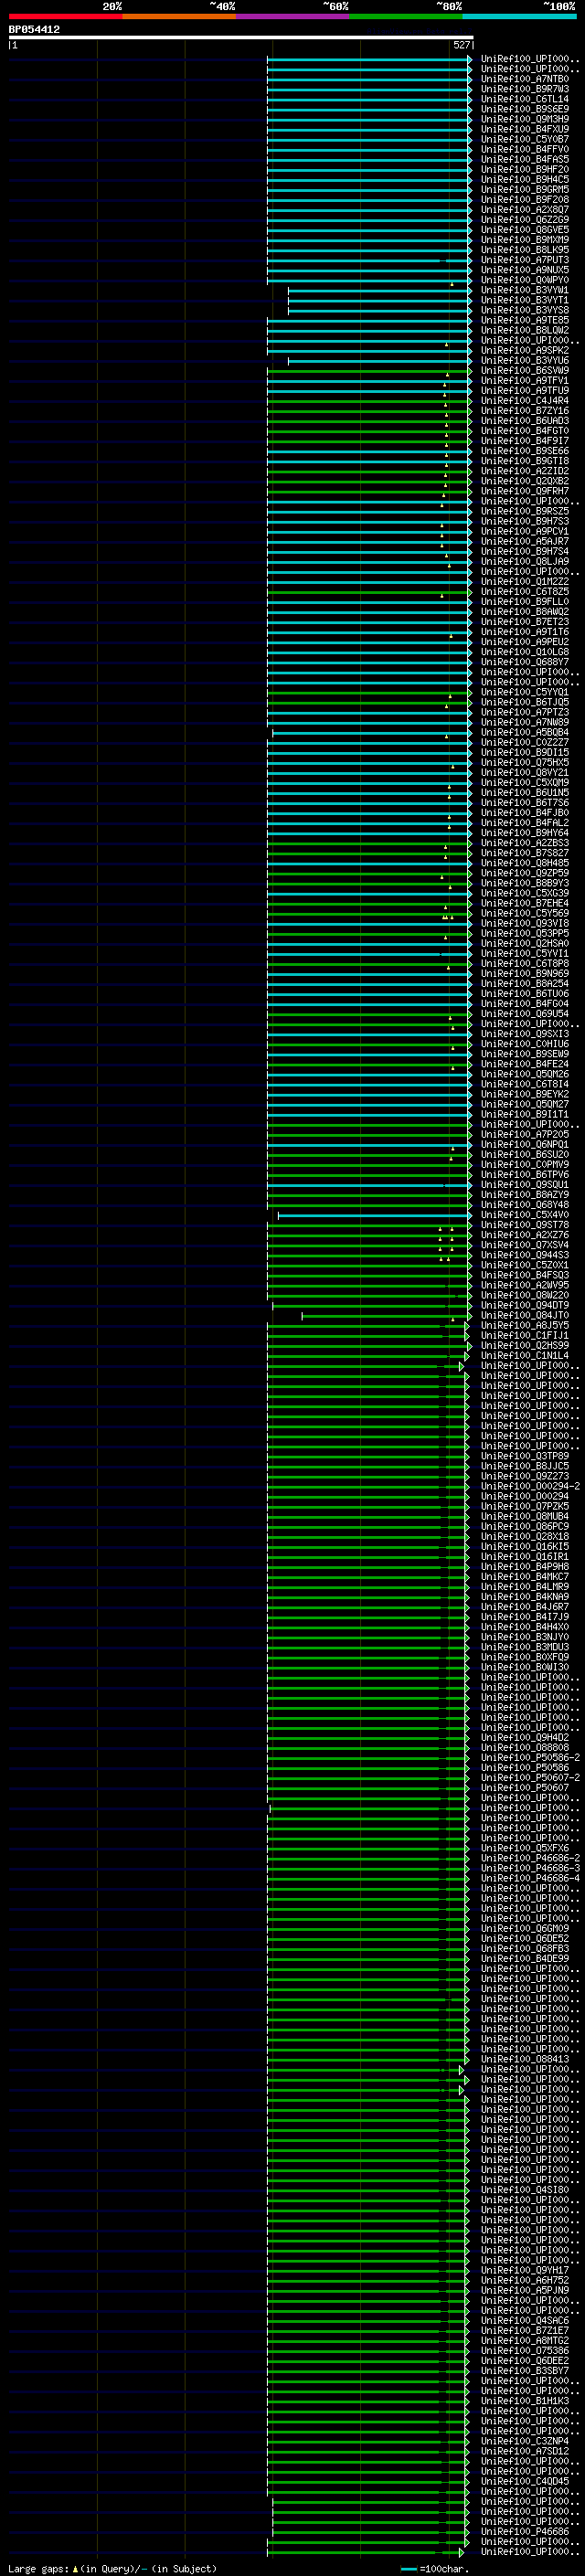
Task: Pick the UniRef100_B9F208 label
Action: coord(525,199)
